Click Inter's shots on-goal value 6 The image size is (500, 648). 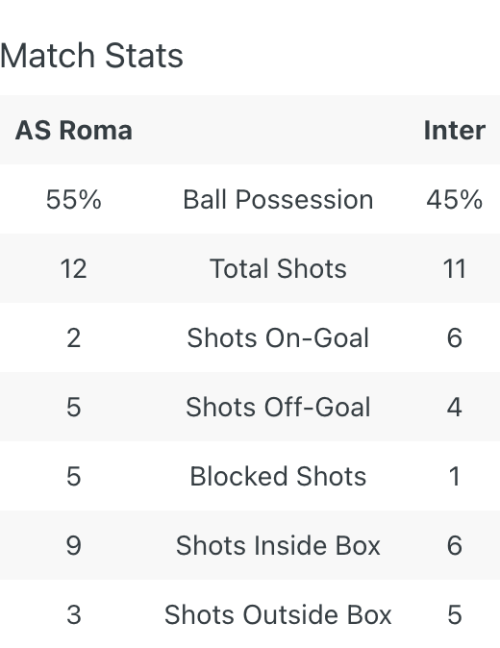click(x=455, y=338)
